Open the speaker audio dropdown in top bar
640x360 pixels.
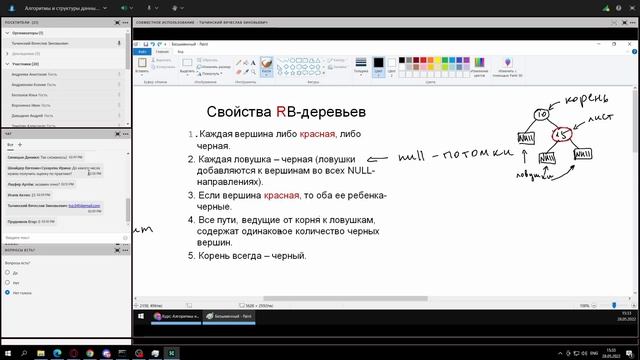(x=131, y=8)
